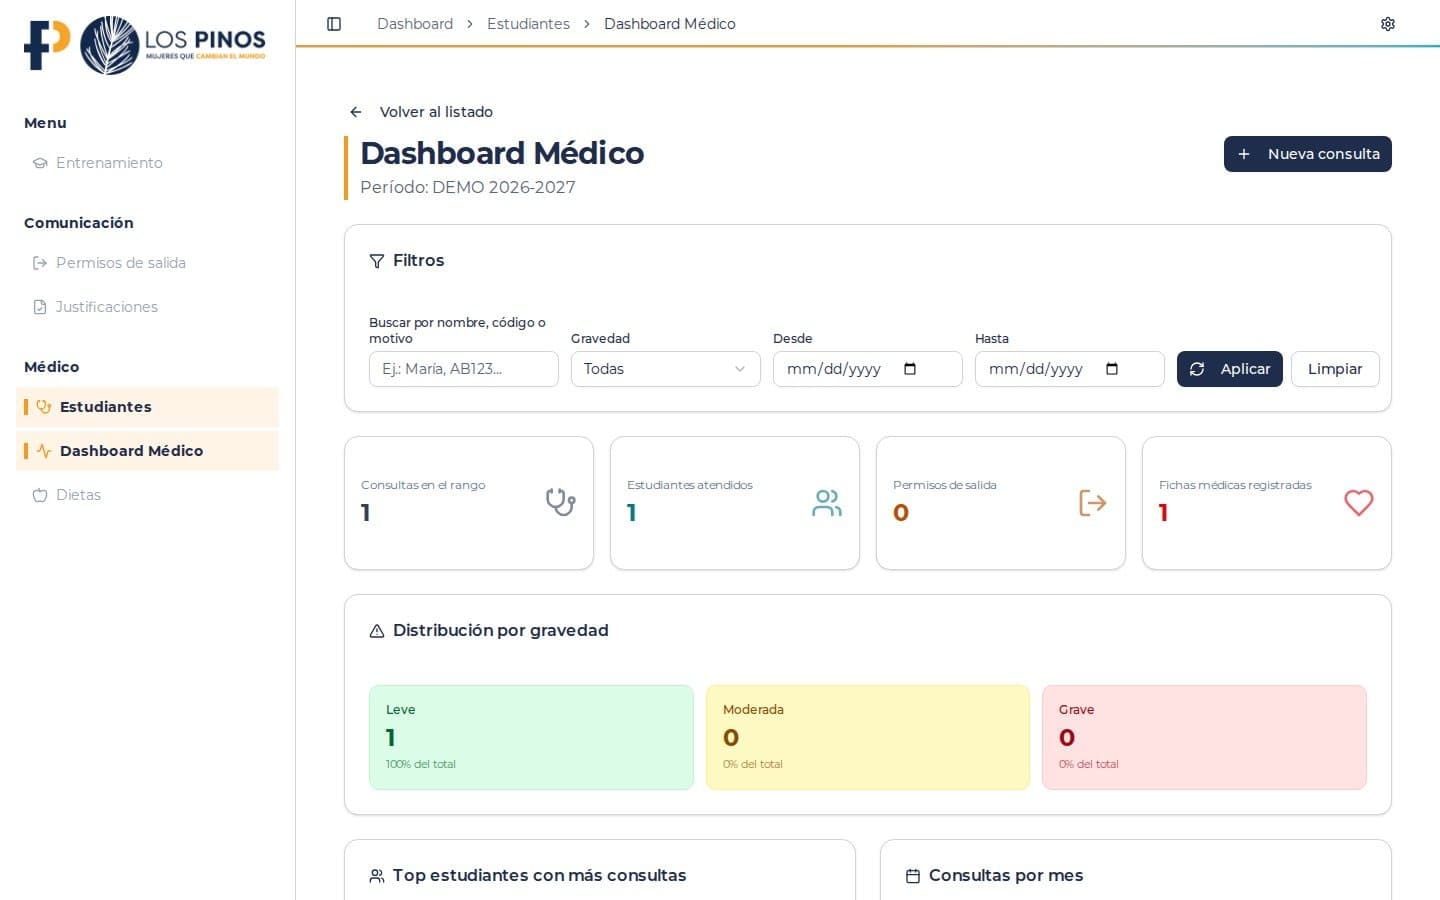Click the Consultas por mes heading

tap(1006, 876)
